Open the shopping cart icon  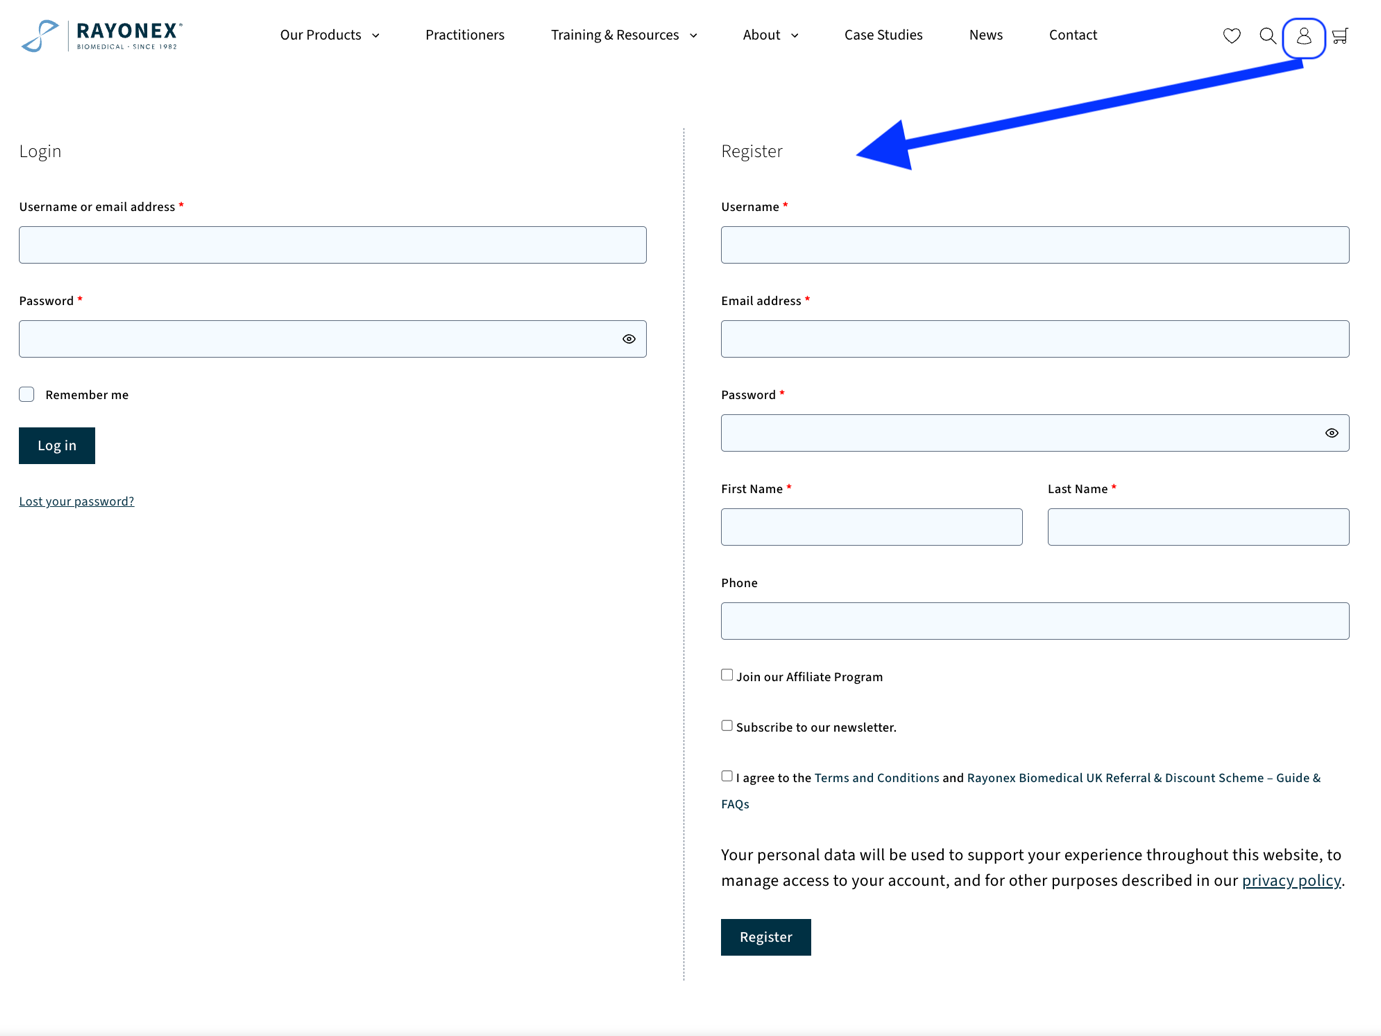click(1340, 36)
